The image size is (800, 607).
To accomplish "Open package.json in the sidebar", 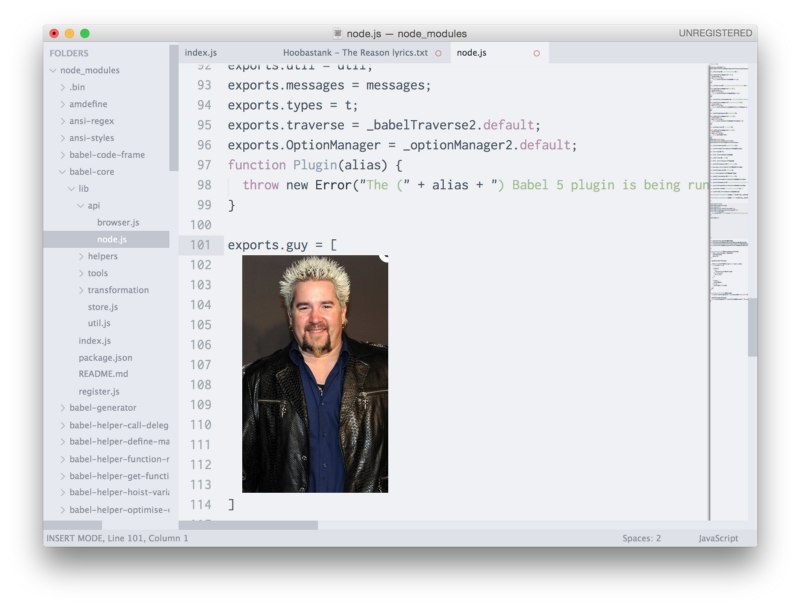I will click(x=105, y=358).
